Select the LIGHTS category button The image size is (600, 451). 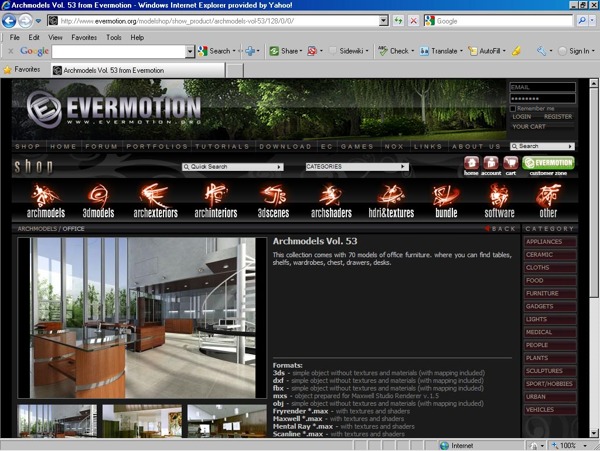(x=550, y=319)
